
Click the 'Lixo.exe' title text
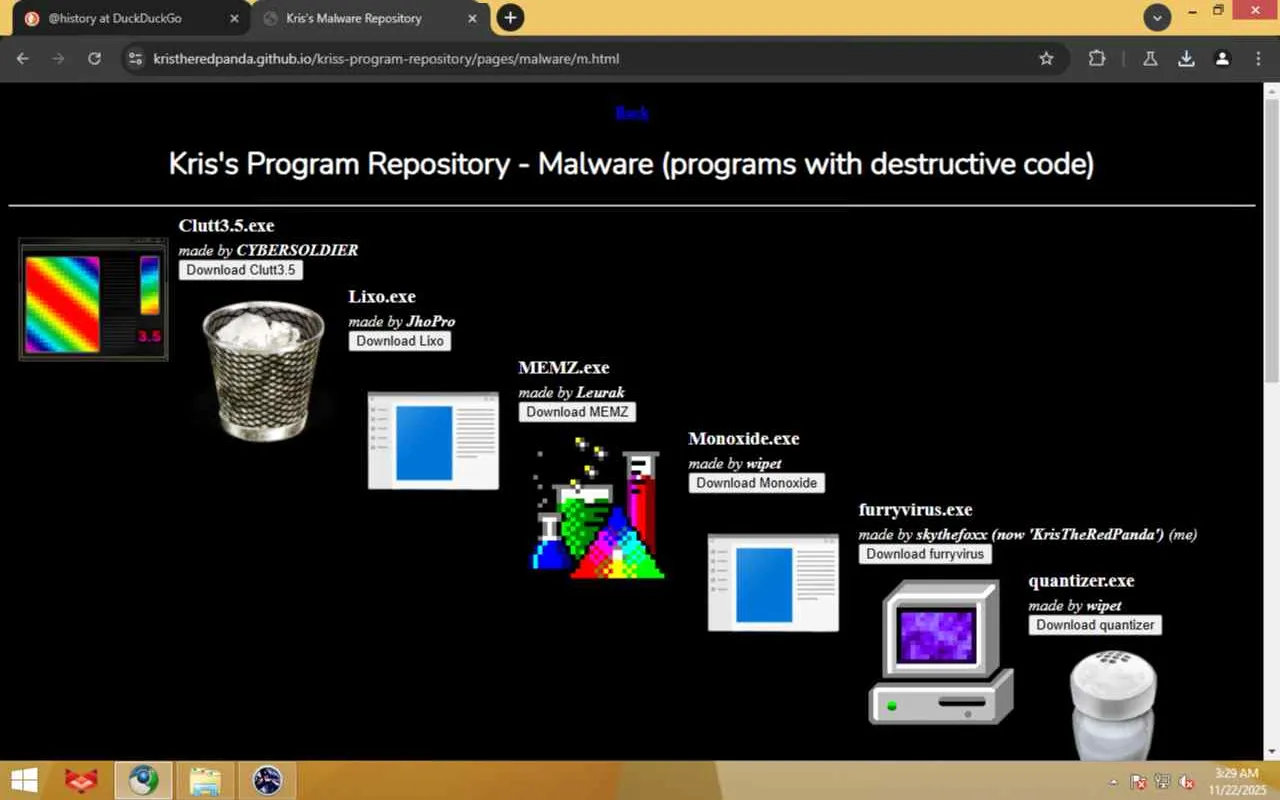382,297
